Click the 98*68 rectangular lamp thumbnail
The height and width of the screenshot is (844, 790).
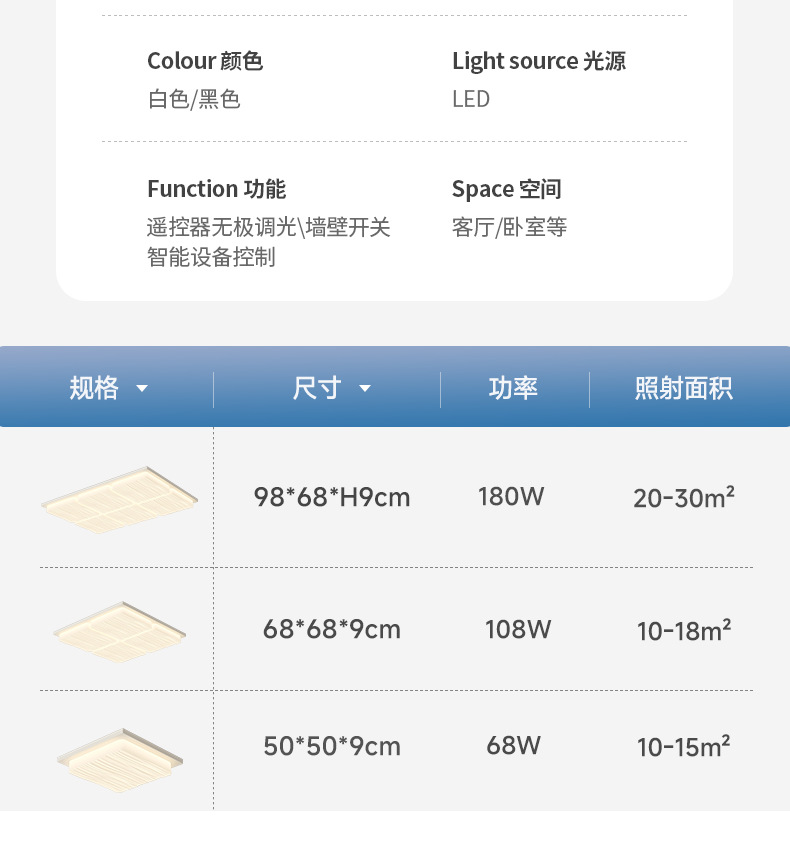pos(120,498)
